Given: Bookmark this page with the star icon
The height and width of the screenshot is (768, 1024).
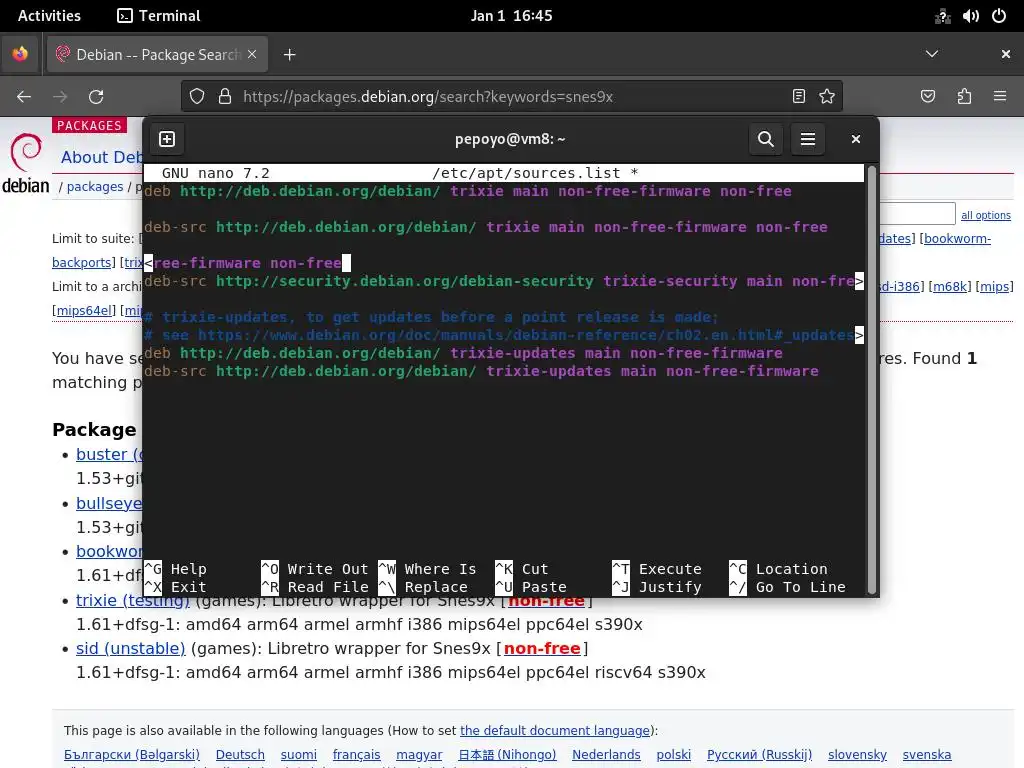Looking at the screenshot, I should pyautogui.click(x=827, y=97).
